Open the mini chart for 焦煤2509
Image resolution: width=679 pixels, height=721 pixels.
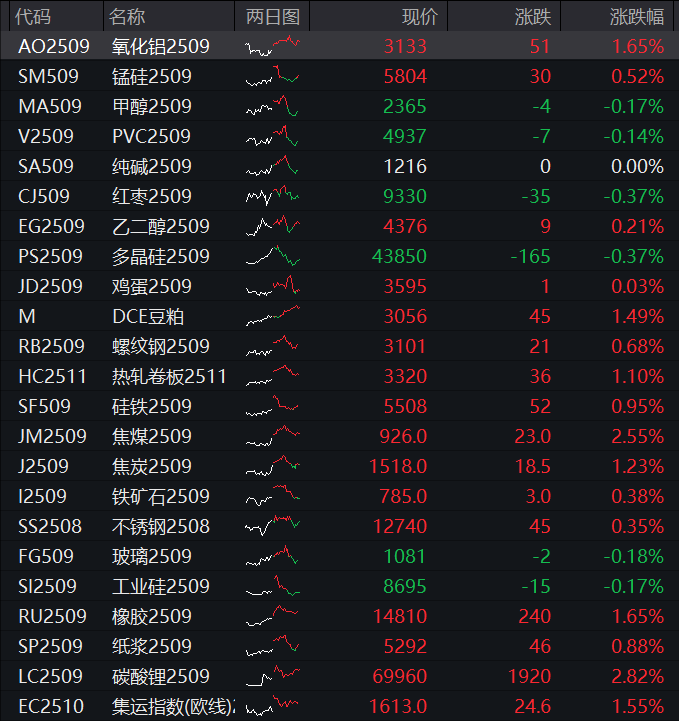click(x=272, y=436)
